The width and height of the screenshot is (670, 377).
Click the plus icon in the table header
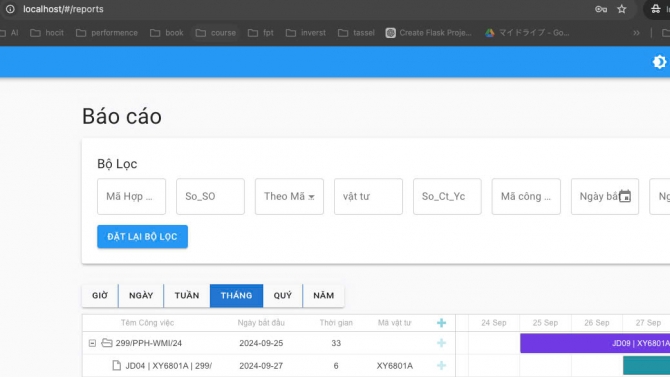[x=441, y=323]
